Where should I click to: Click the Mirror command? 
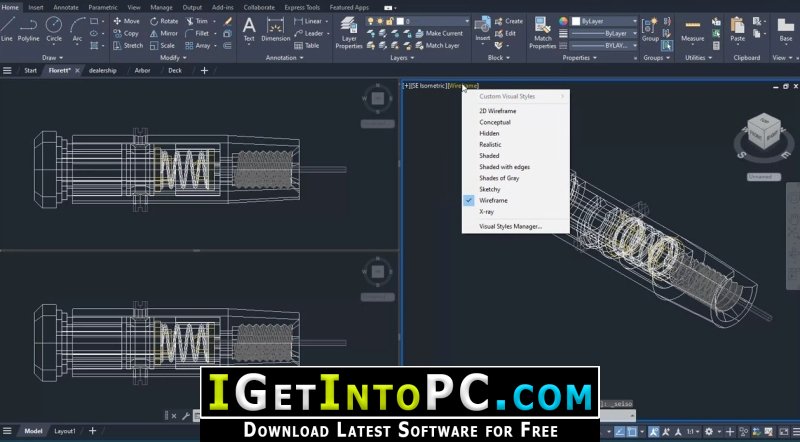click(164, 33)
